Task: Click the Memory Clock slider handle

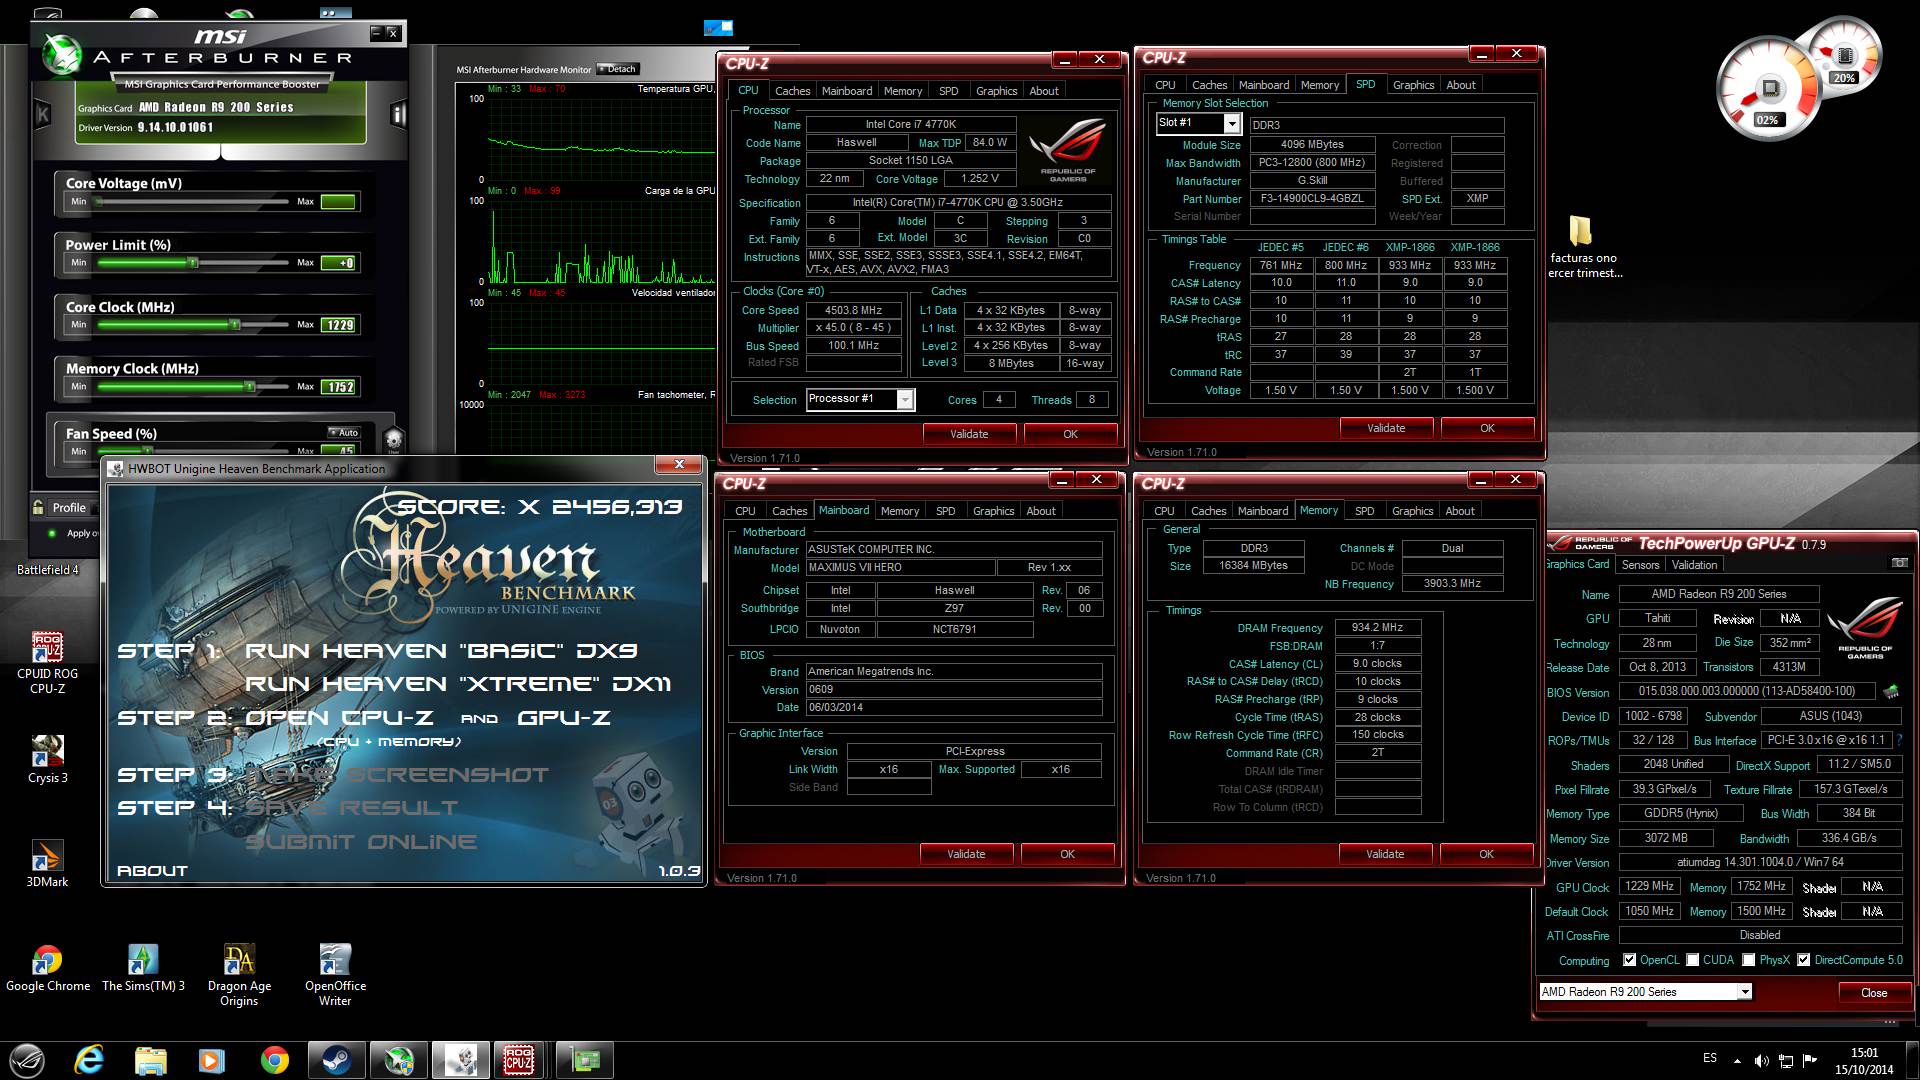Action: (x=250, y=387)
